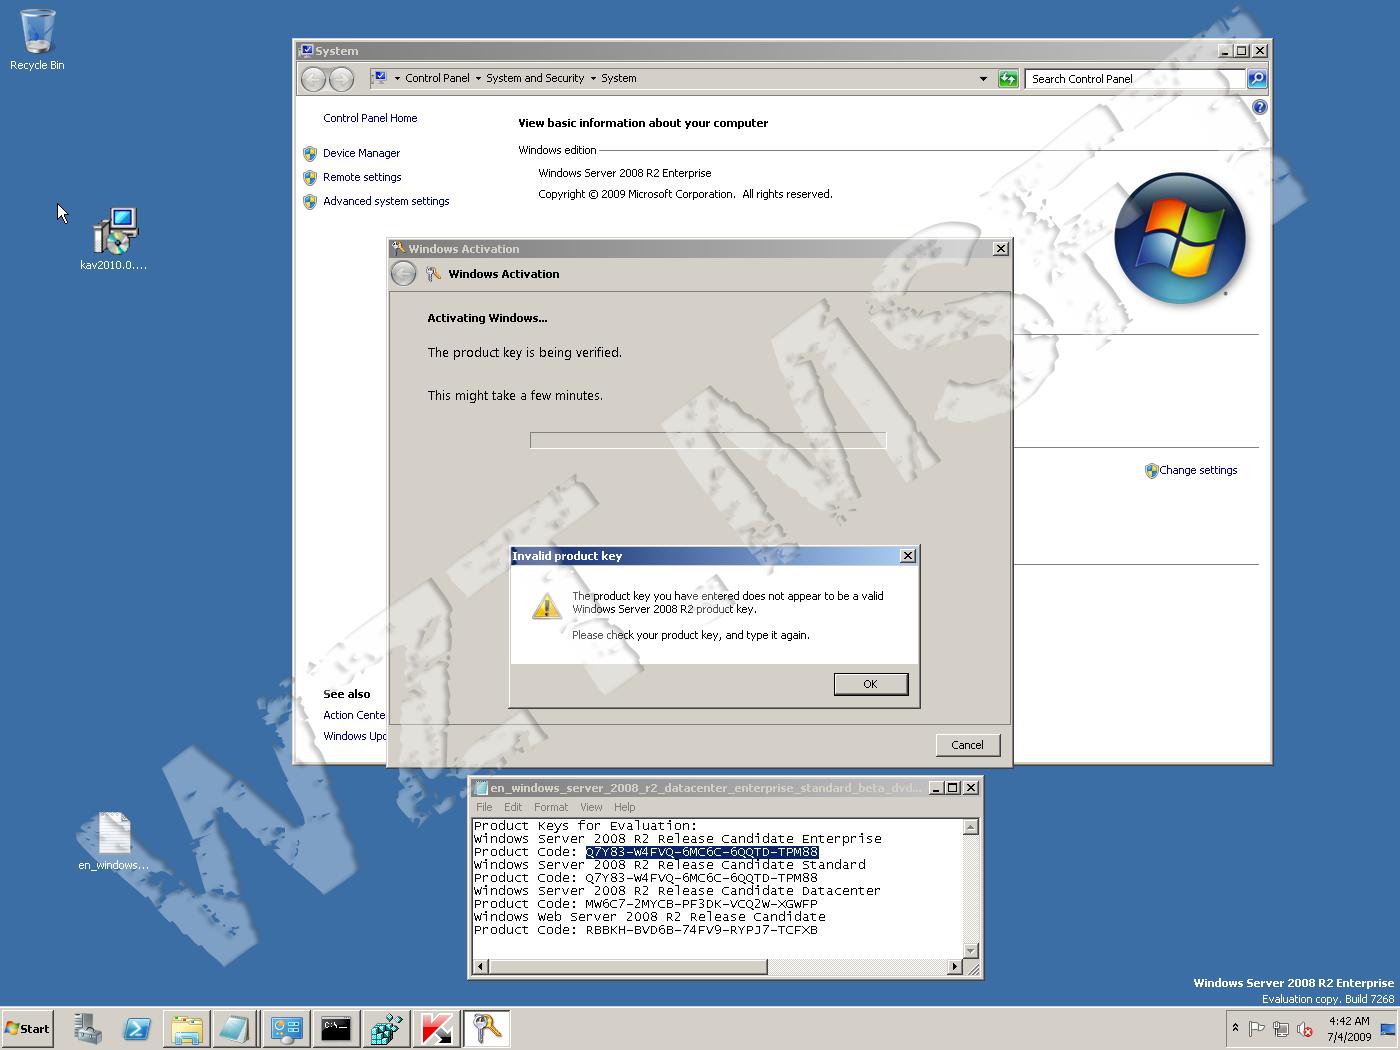Click the muted volume tray icon
Image resolution: width=1400 pixels, height=1050 pixels.
tap(1305, 1029)
